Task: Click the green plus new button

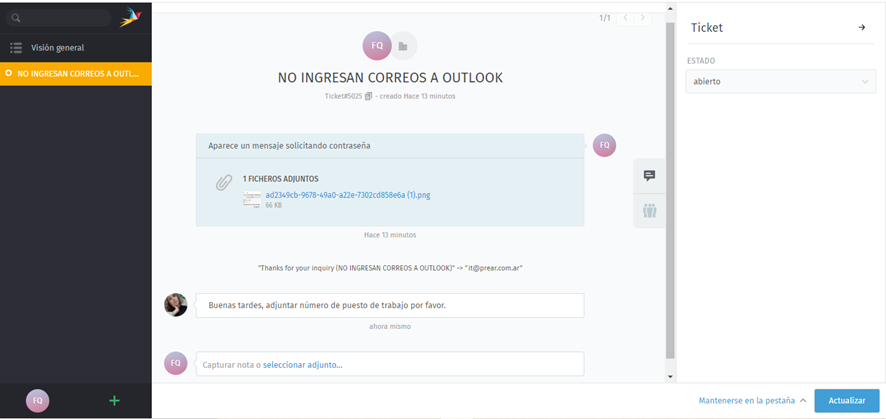Action: click(x=114, y=401)
